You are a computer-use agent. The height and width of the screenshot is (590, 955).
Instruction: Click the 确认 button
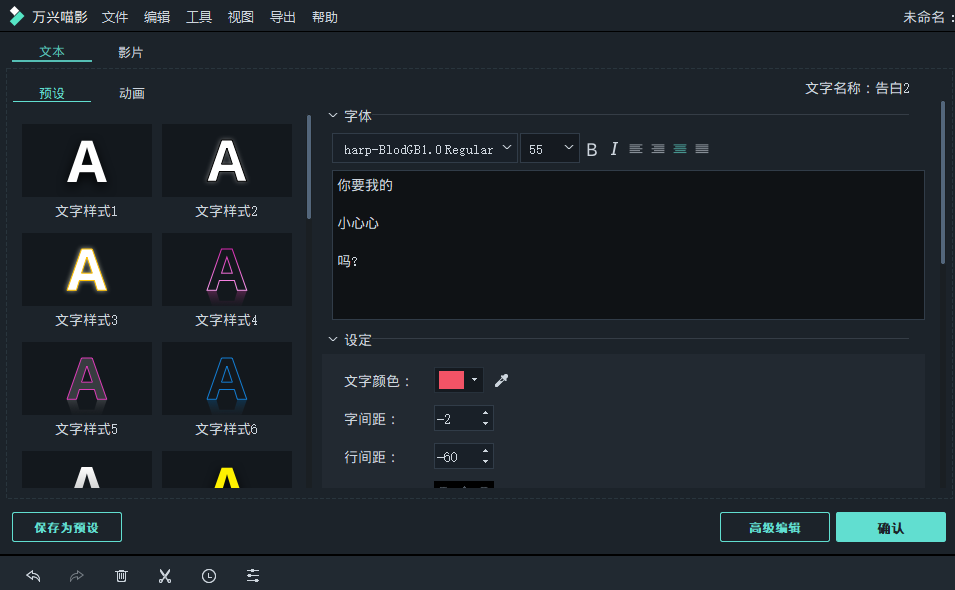point(890,527)
